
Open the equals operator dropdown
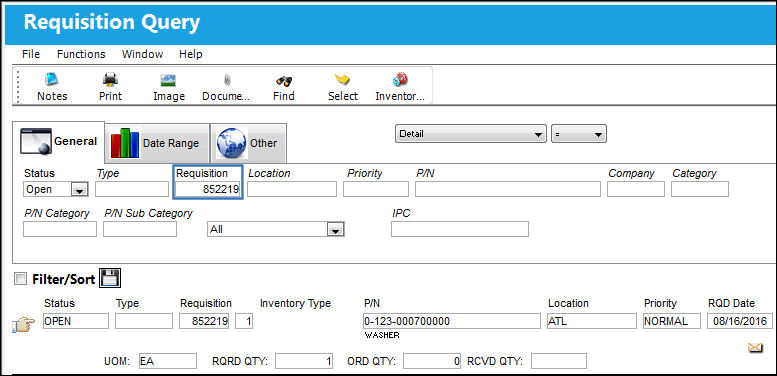tap(579, 134)
